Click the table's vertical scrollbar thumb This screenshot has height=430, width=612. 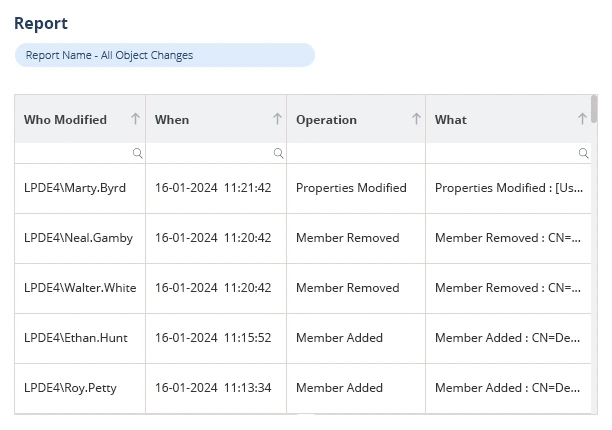pyautogui.click(x=594, y=108)
